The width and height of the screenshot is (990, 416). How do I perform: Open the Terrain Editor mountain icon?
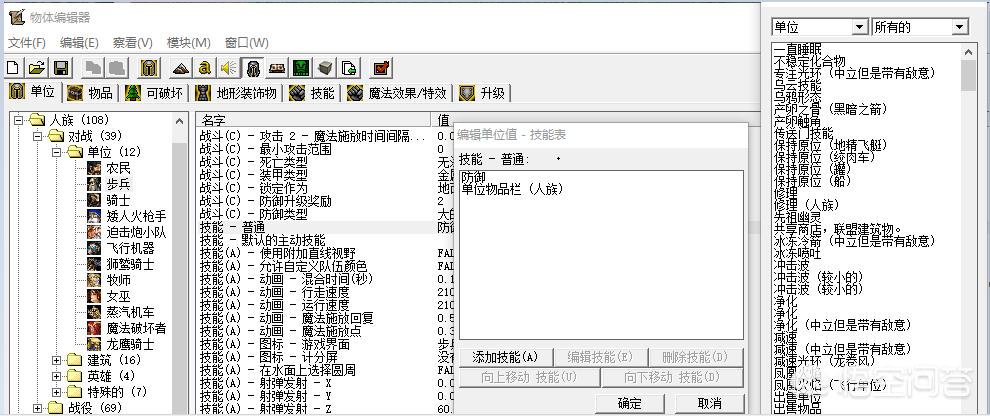pos(181,68)
